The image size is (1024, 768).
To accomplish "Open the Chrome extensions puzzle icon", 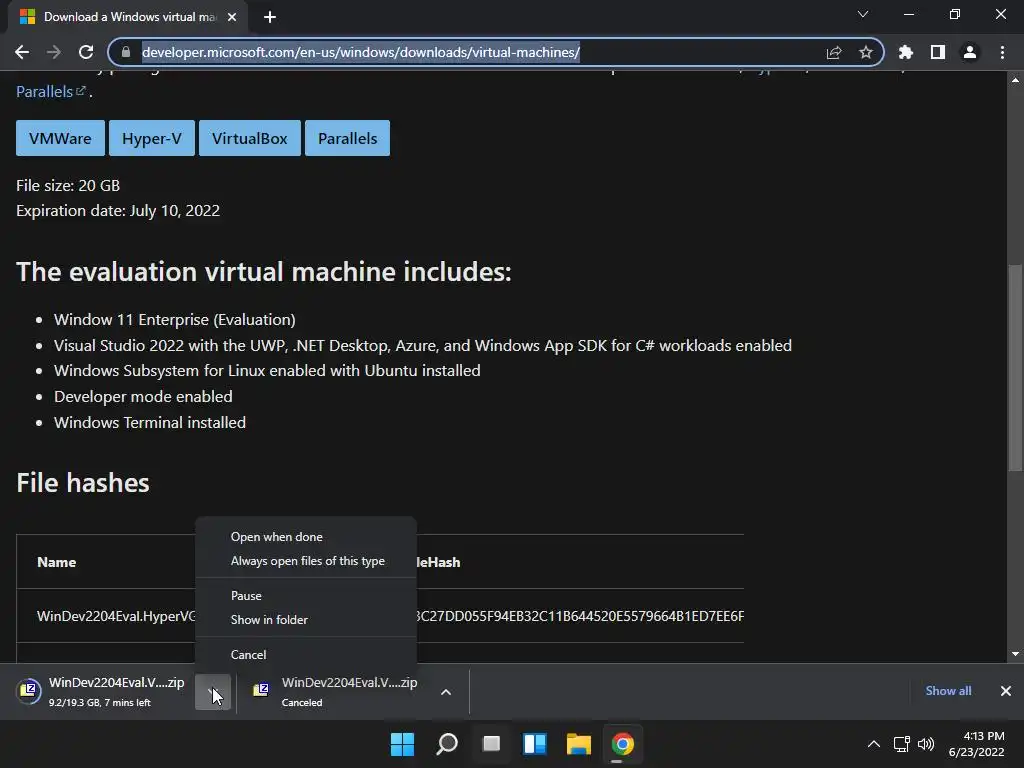I will pos(906,52).
